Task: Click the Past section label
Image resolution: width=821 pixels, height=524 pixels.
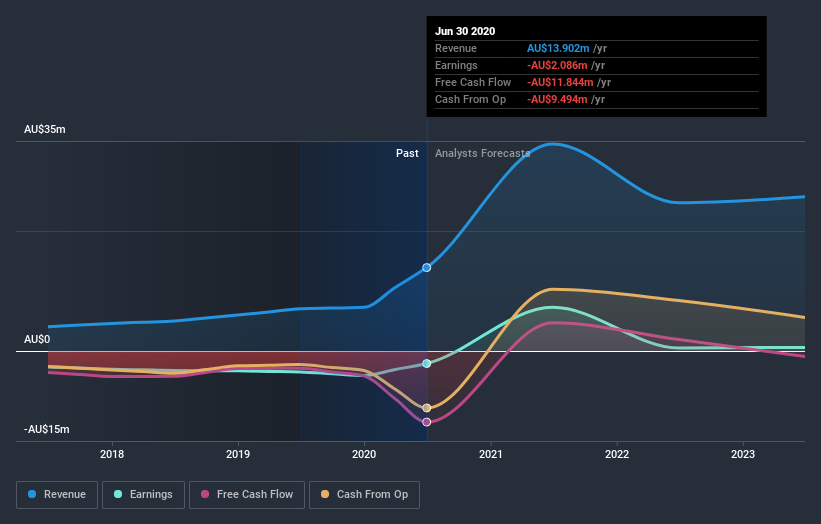Action: click(x=407, y=153)
